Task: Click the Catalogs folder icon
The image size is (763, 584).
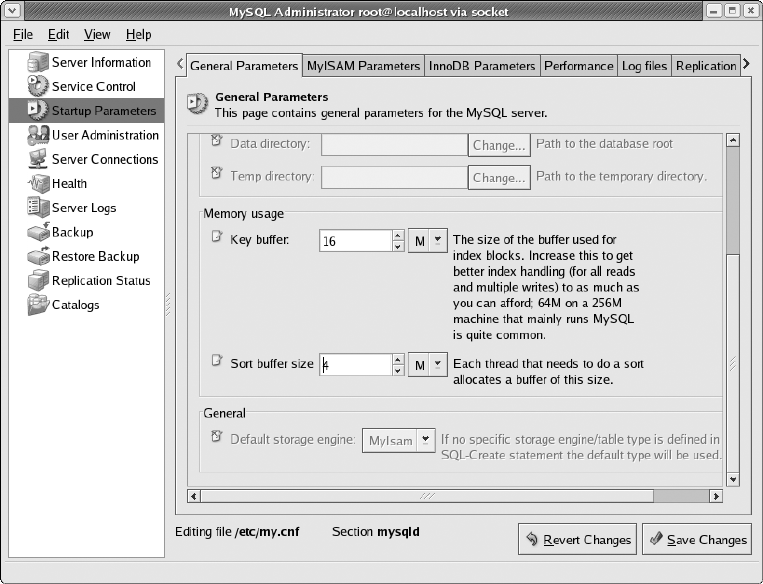Action: tap(38, 305)
